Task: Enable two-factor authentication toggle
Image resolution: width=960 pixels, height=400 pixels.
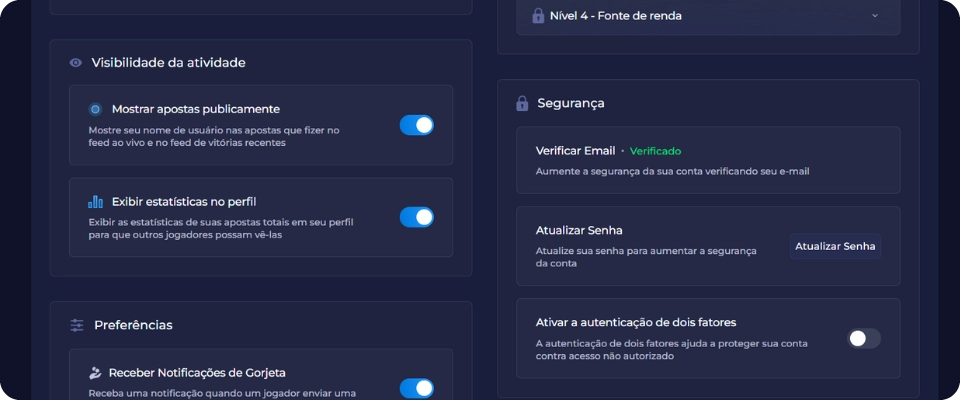Action: (x=864, y=338)
